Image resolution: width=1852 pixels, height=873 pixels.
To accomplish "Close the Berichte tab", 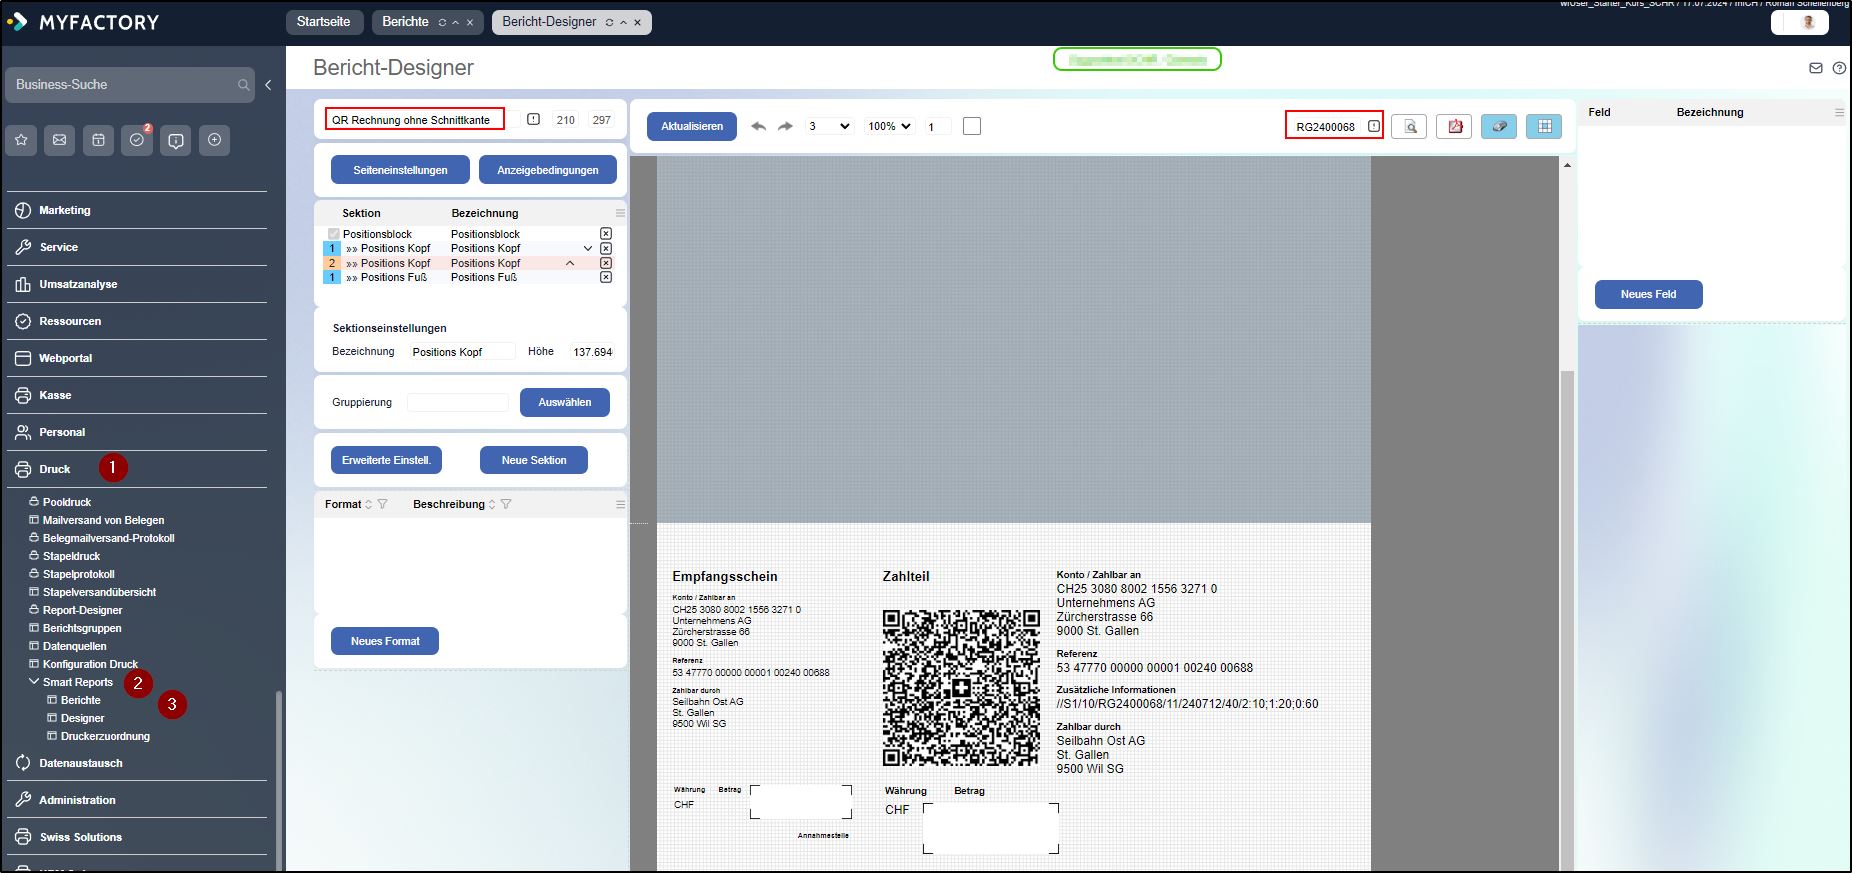I will point(470,22).
